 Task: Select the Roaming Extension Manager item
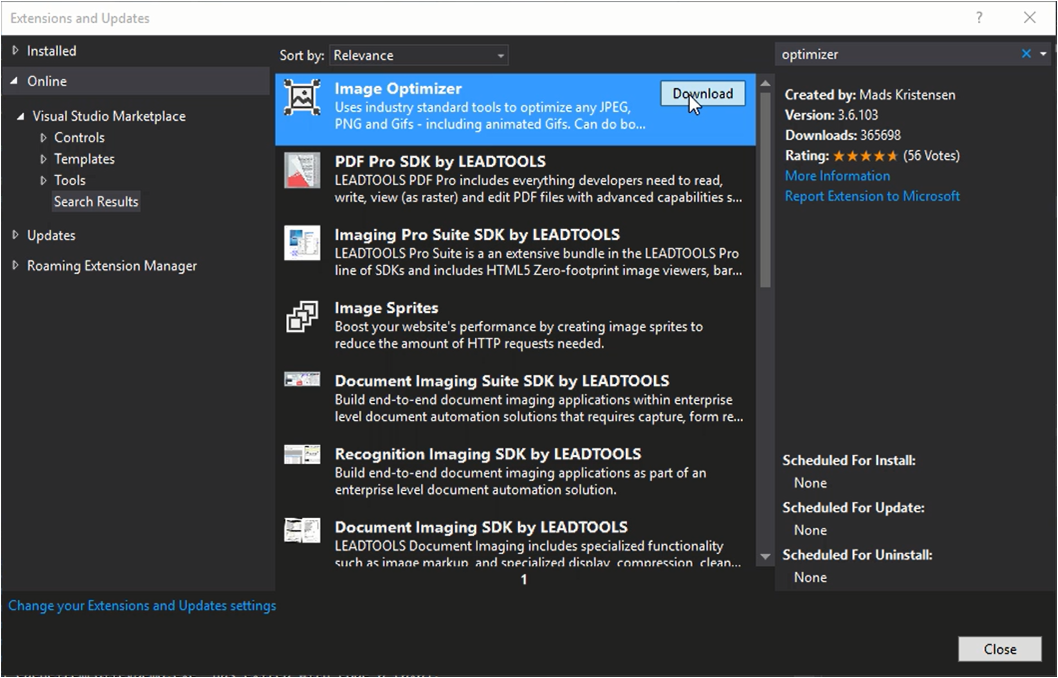click(112, 266)
